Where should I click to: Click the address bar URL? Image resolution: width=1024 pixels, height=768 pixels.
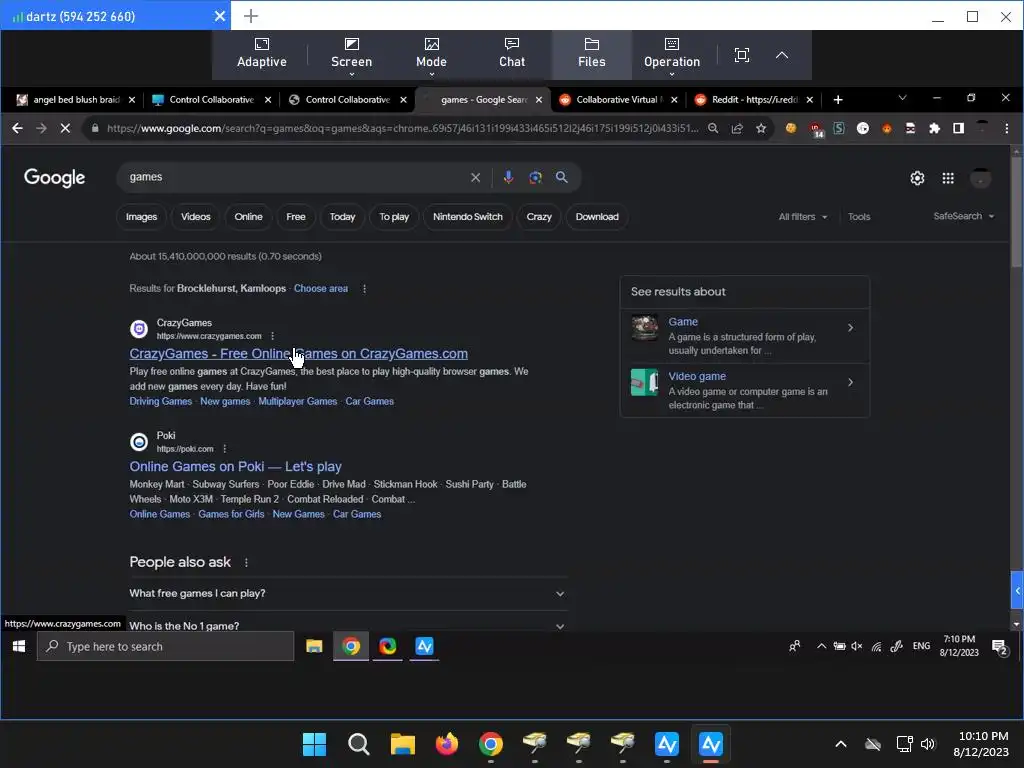(x=402, y=128)
